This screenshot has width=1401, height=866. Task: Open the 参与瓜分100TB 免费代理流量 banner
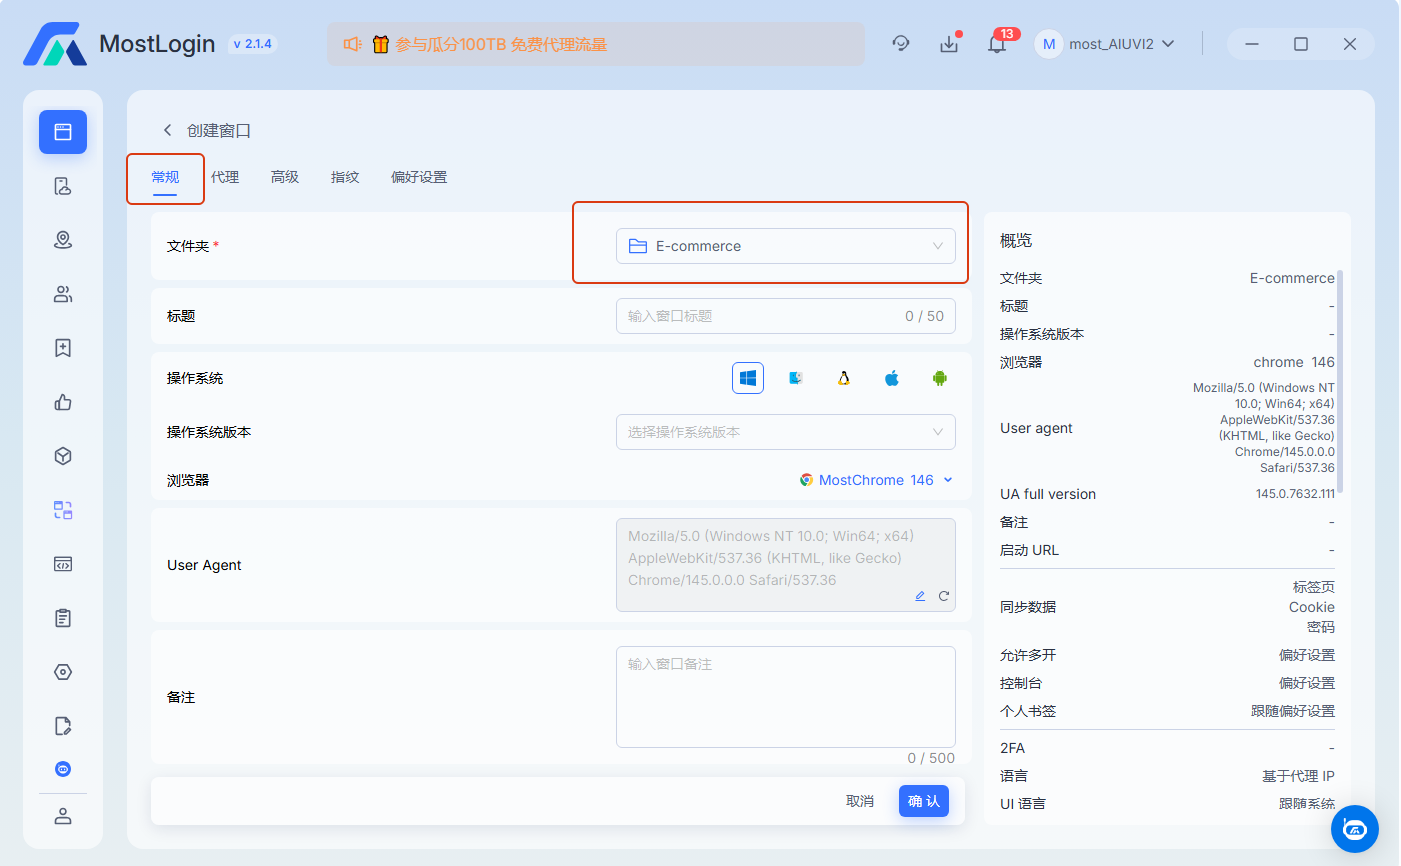(x=596, y=44)
